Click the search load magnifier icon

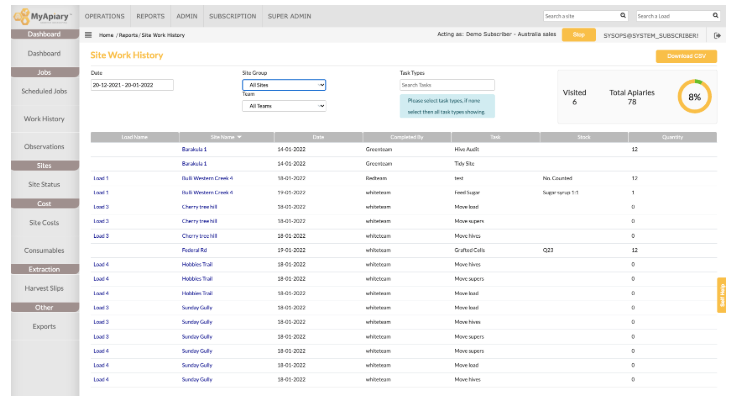pos(715,16)
